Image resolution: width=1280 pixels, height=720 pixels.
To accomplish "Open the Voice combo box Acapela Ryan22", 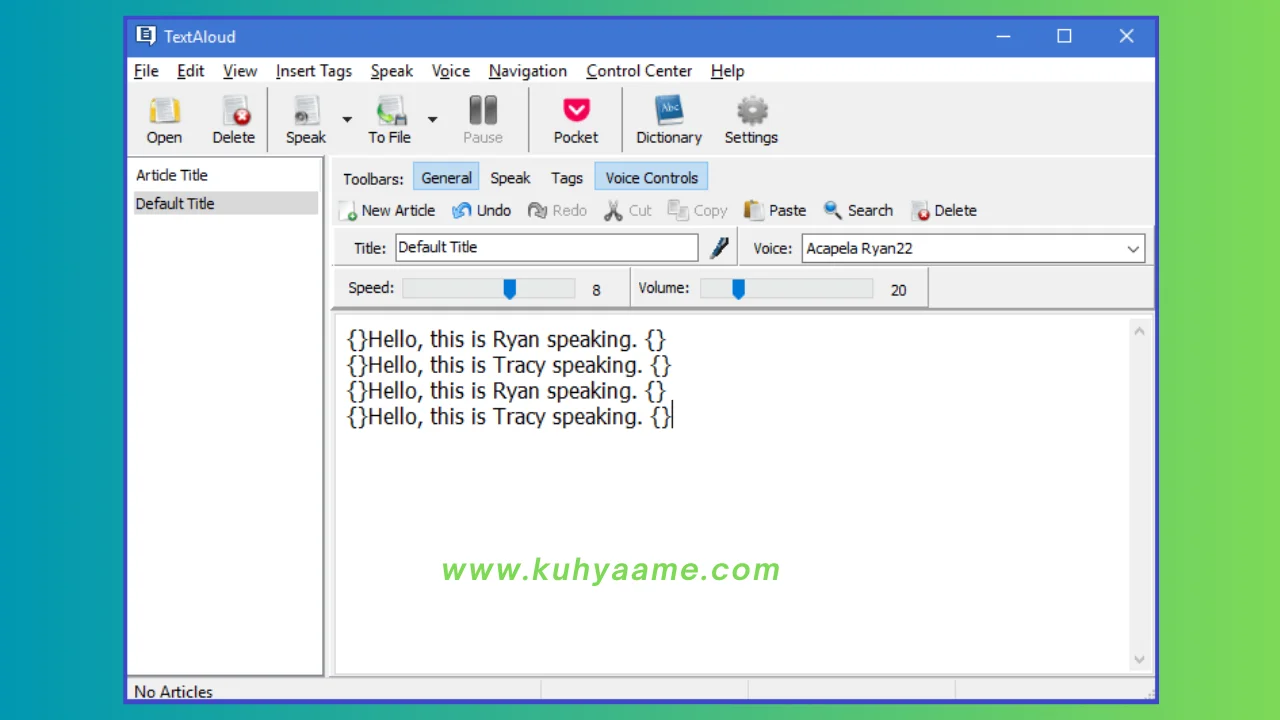I will [973, 248].
